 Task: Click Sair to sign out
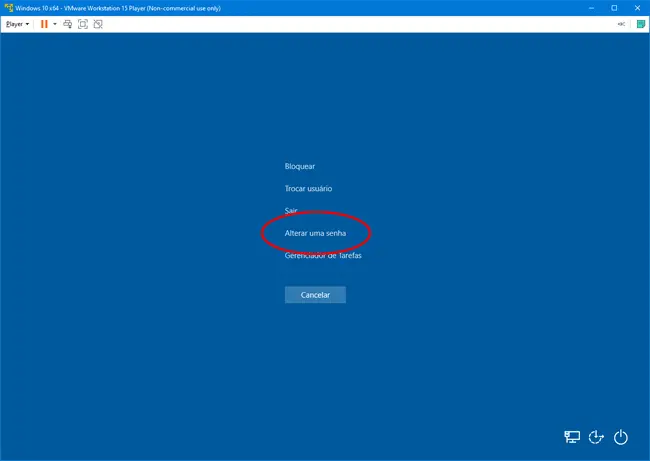click(x=291, y=211)
